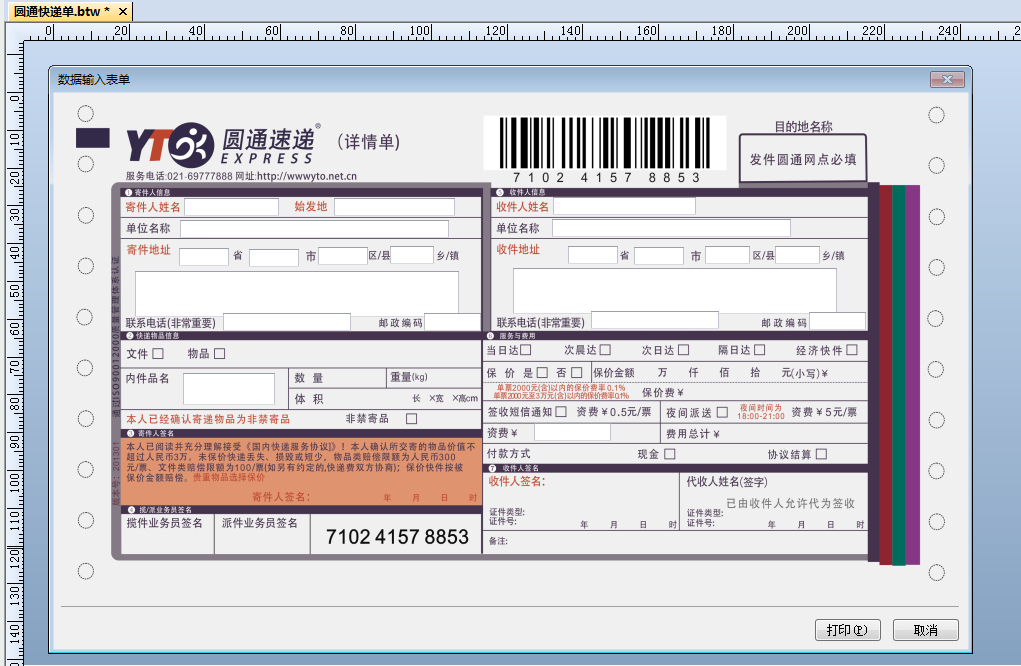Screen dimensions: 1021x666
Task: Click the 打印 print button
Action: point(846,630)
